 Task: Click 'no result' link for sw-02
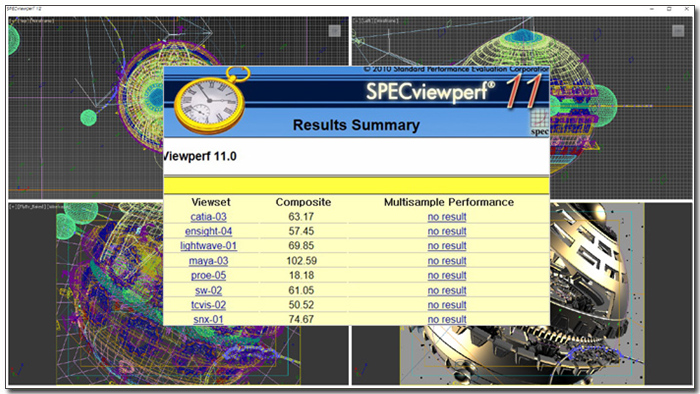coord(447,290)
